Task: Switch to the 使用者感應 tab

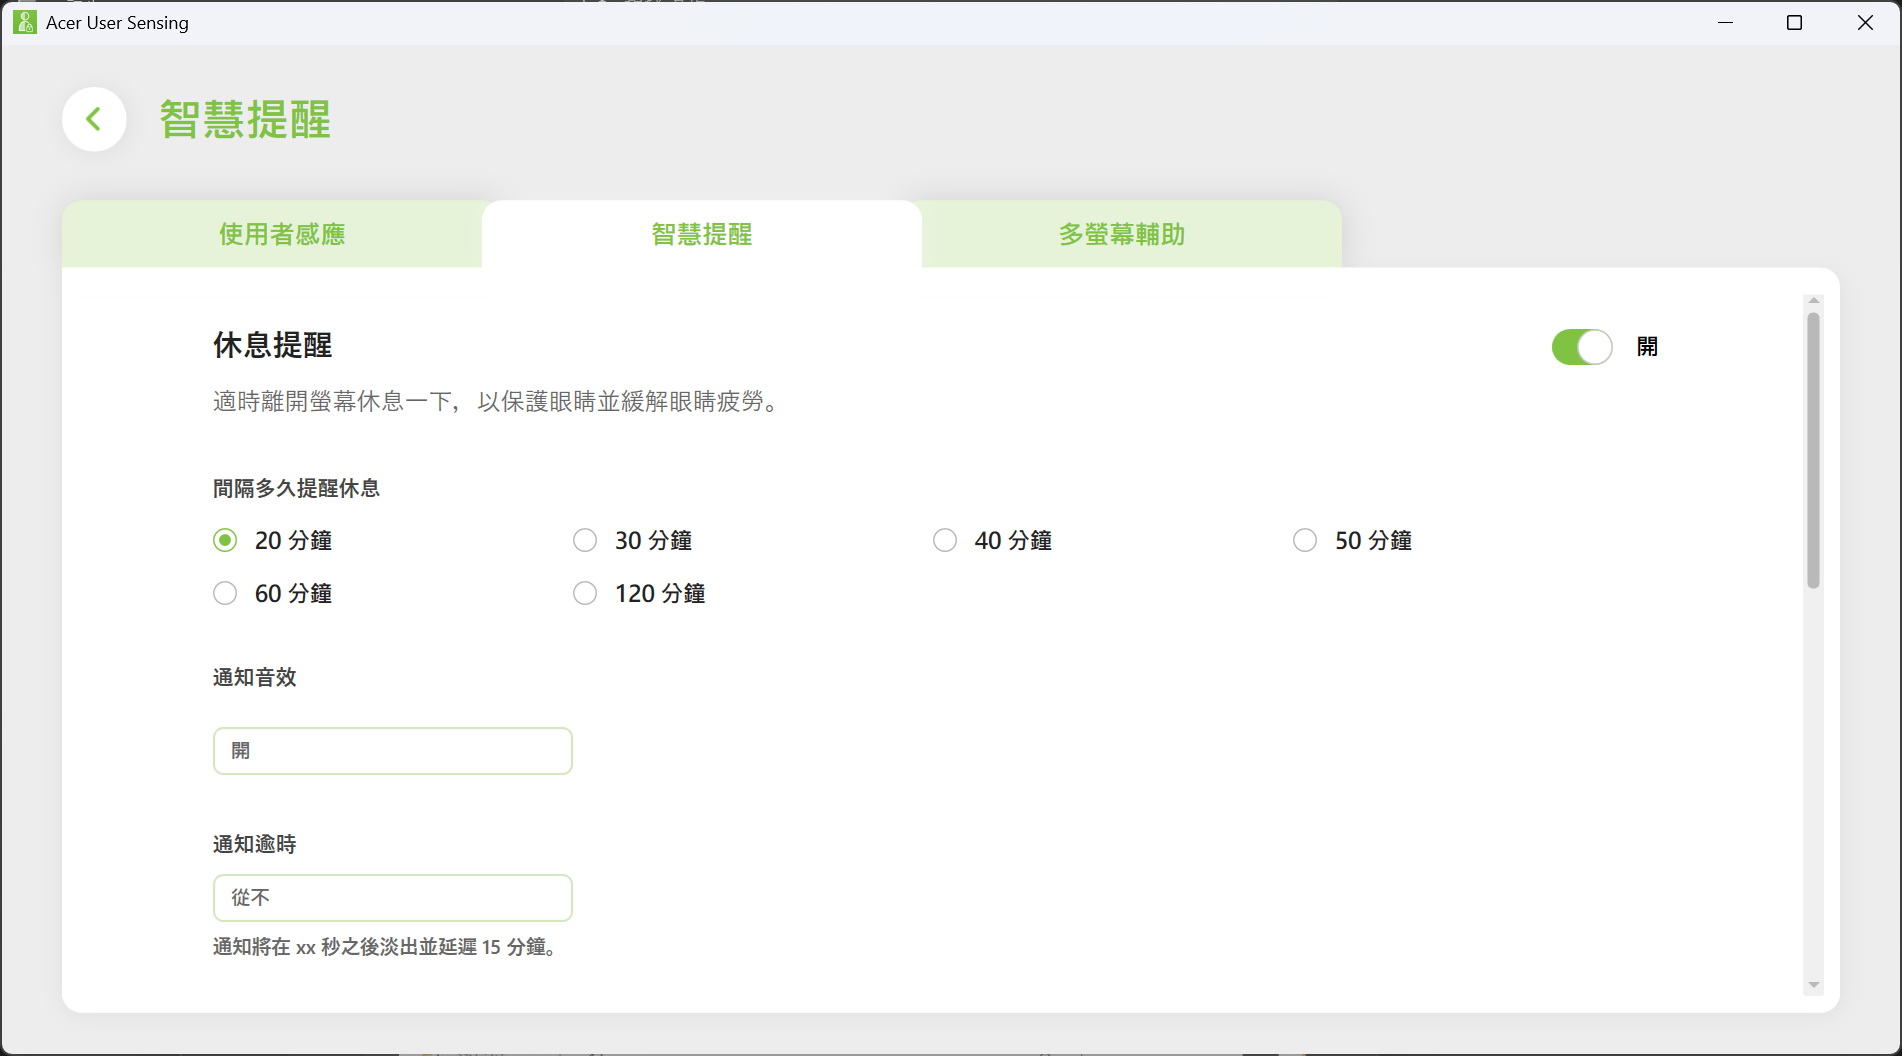Action: pyautogui.click(x=282, y=234)
